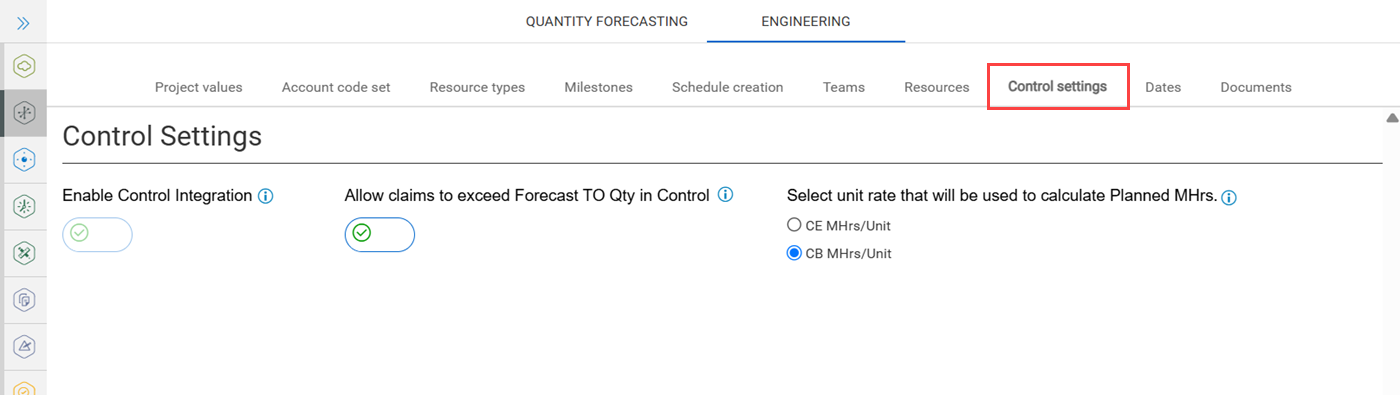1400x395 pixels.
Task: Click the yellow-green hexagon sidebar icon
Action: (x=24, y=66)
